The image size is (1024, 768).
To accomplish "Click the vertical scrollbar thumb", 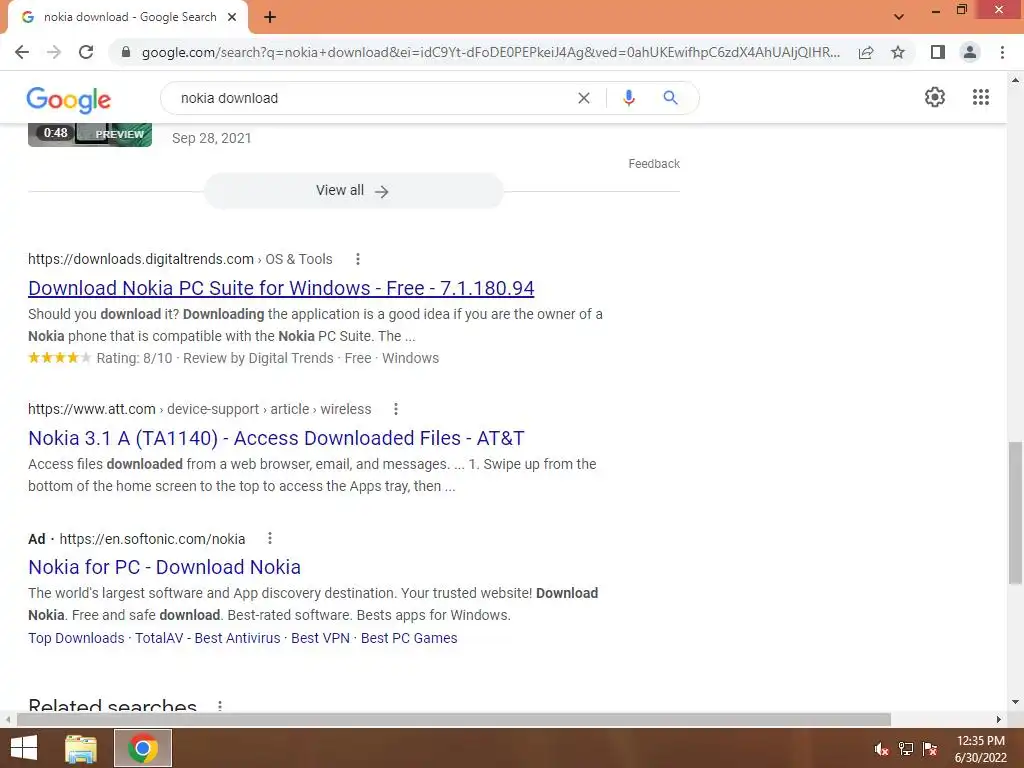I will pyautogui.click(x=1015, y=513).
